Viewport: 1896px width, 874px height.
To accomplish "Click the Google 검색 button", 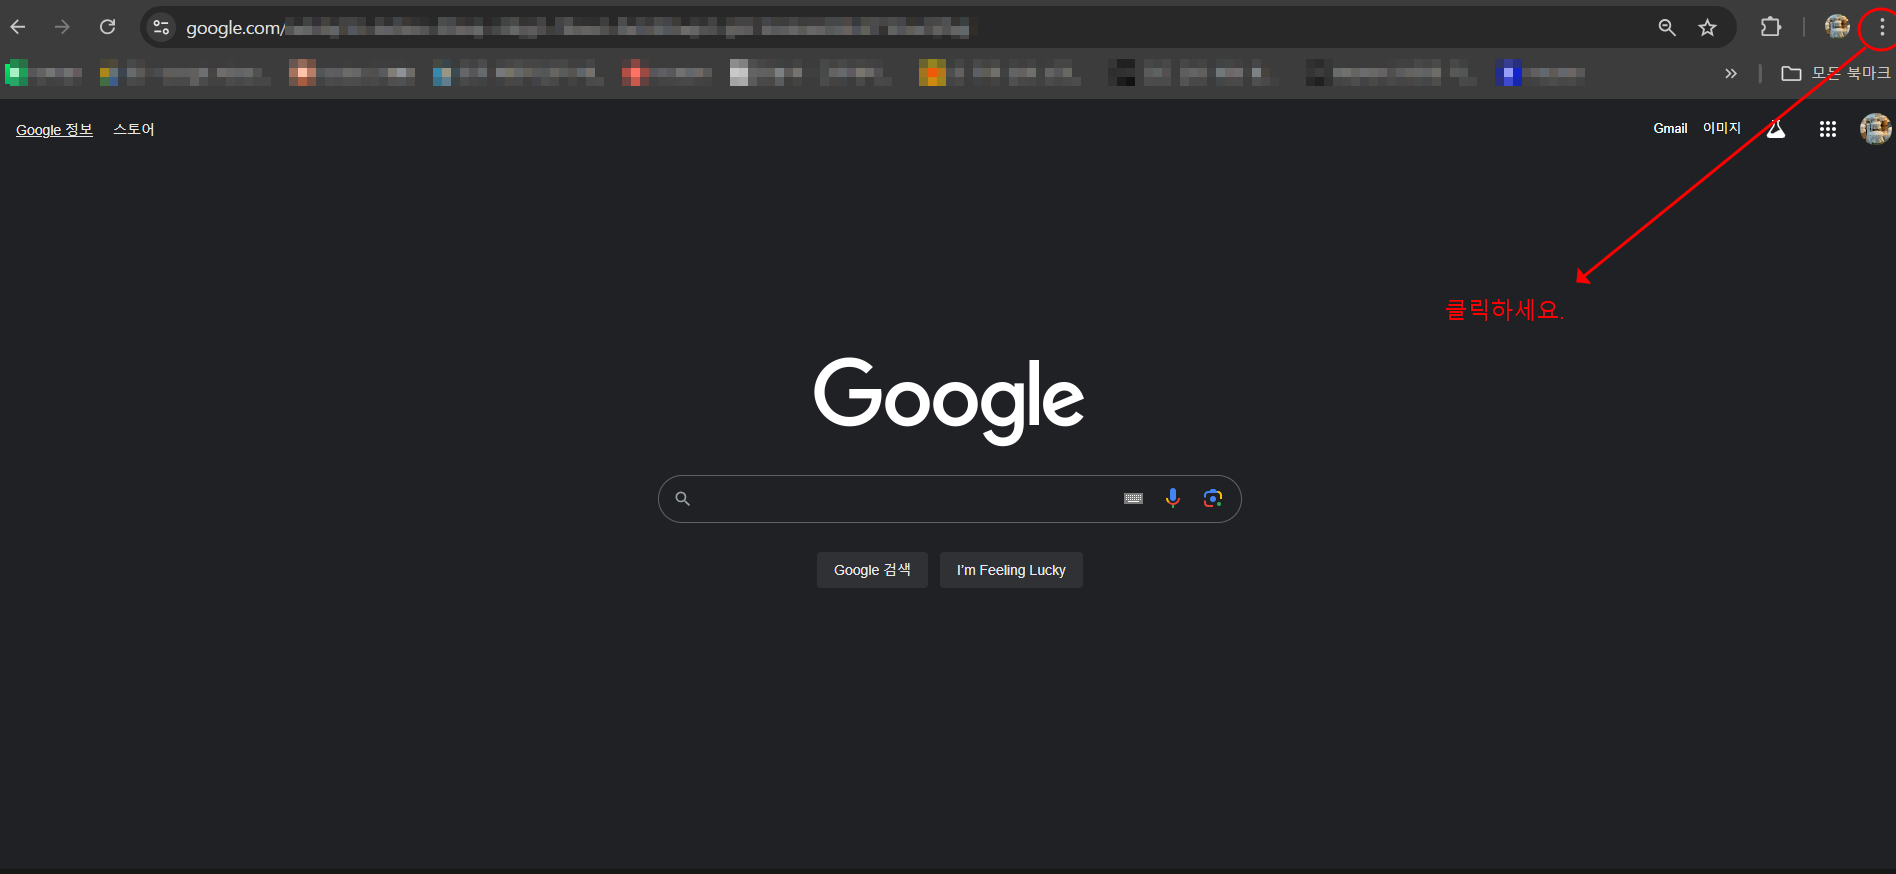I will (x=872, y=570).
